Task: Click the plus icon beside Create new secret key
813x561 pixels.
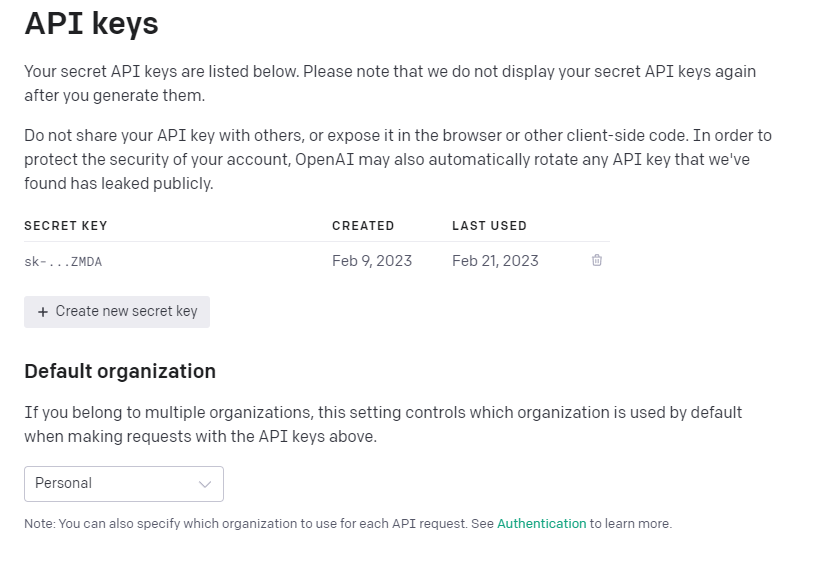Action: (x=43, y=312)
